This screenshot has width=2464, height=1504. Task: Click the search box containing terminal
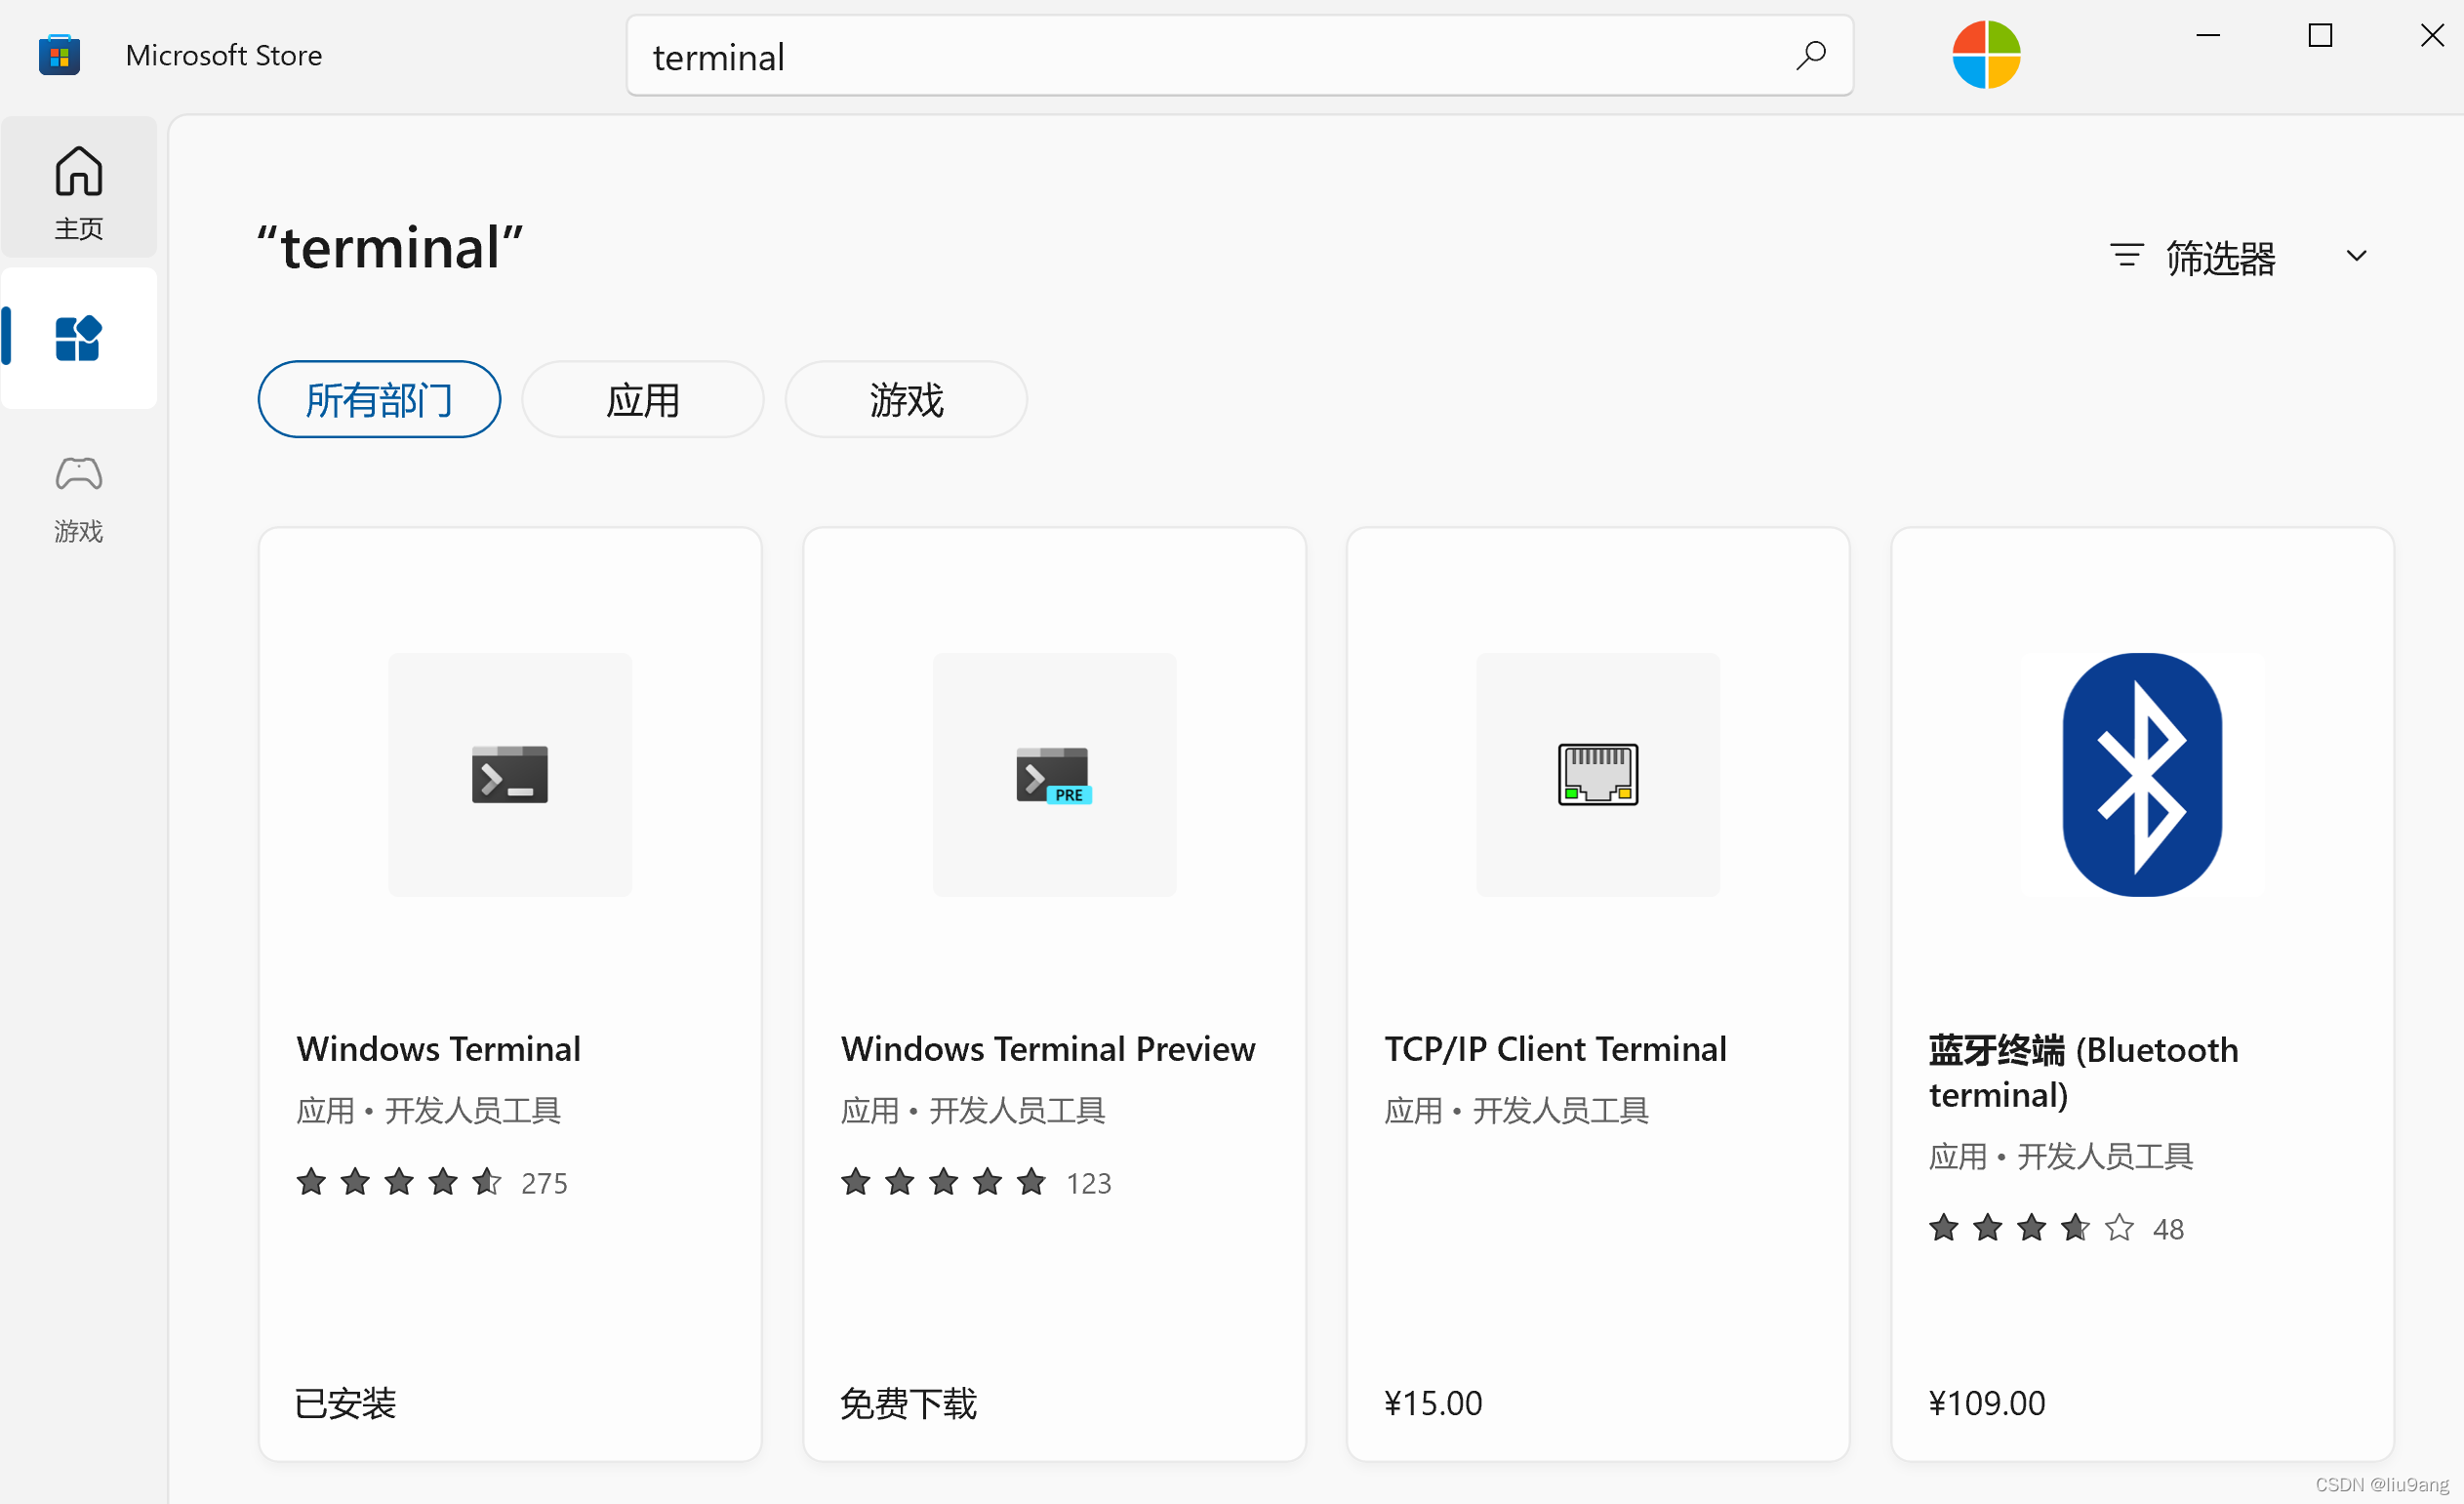coord(1200,57)
